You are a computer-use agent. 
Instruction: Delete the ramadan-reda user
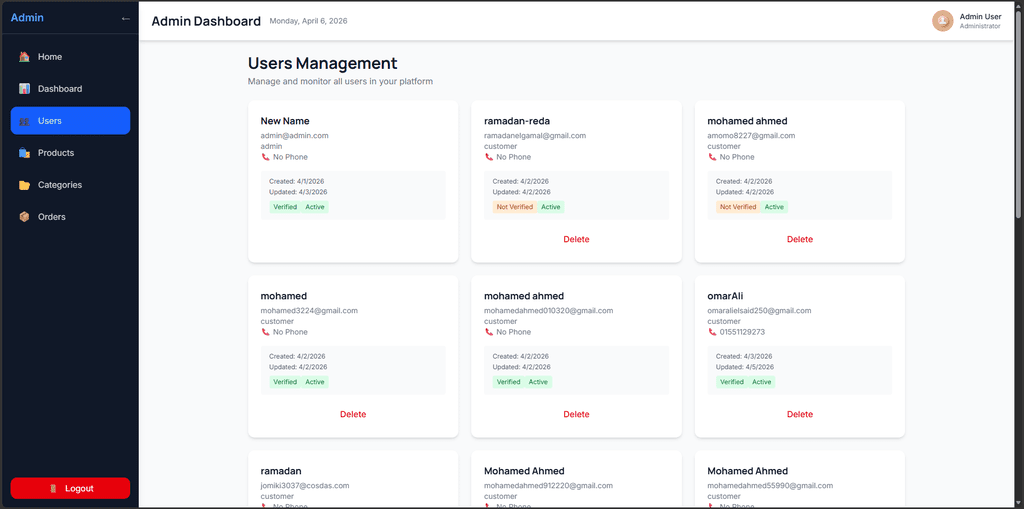[576, 239]
